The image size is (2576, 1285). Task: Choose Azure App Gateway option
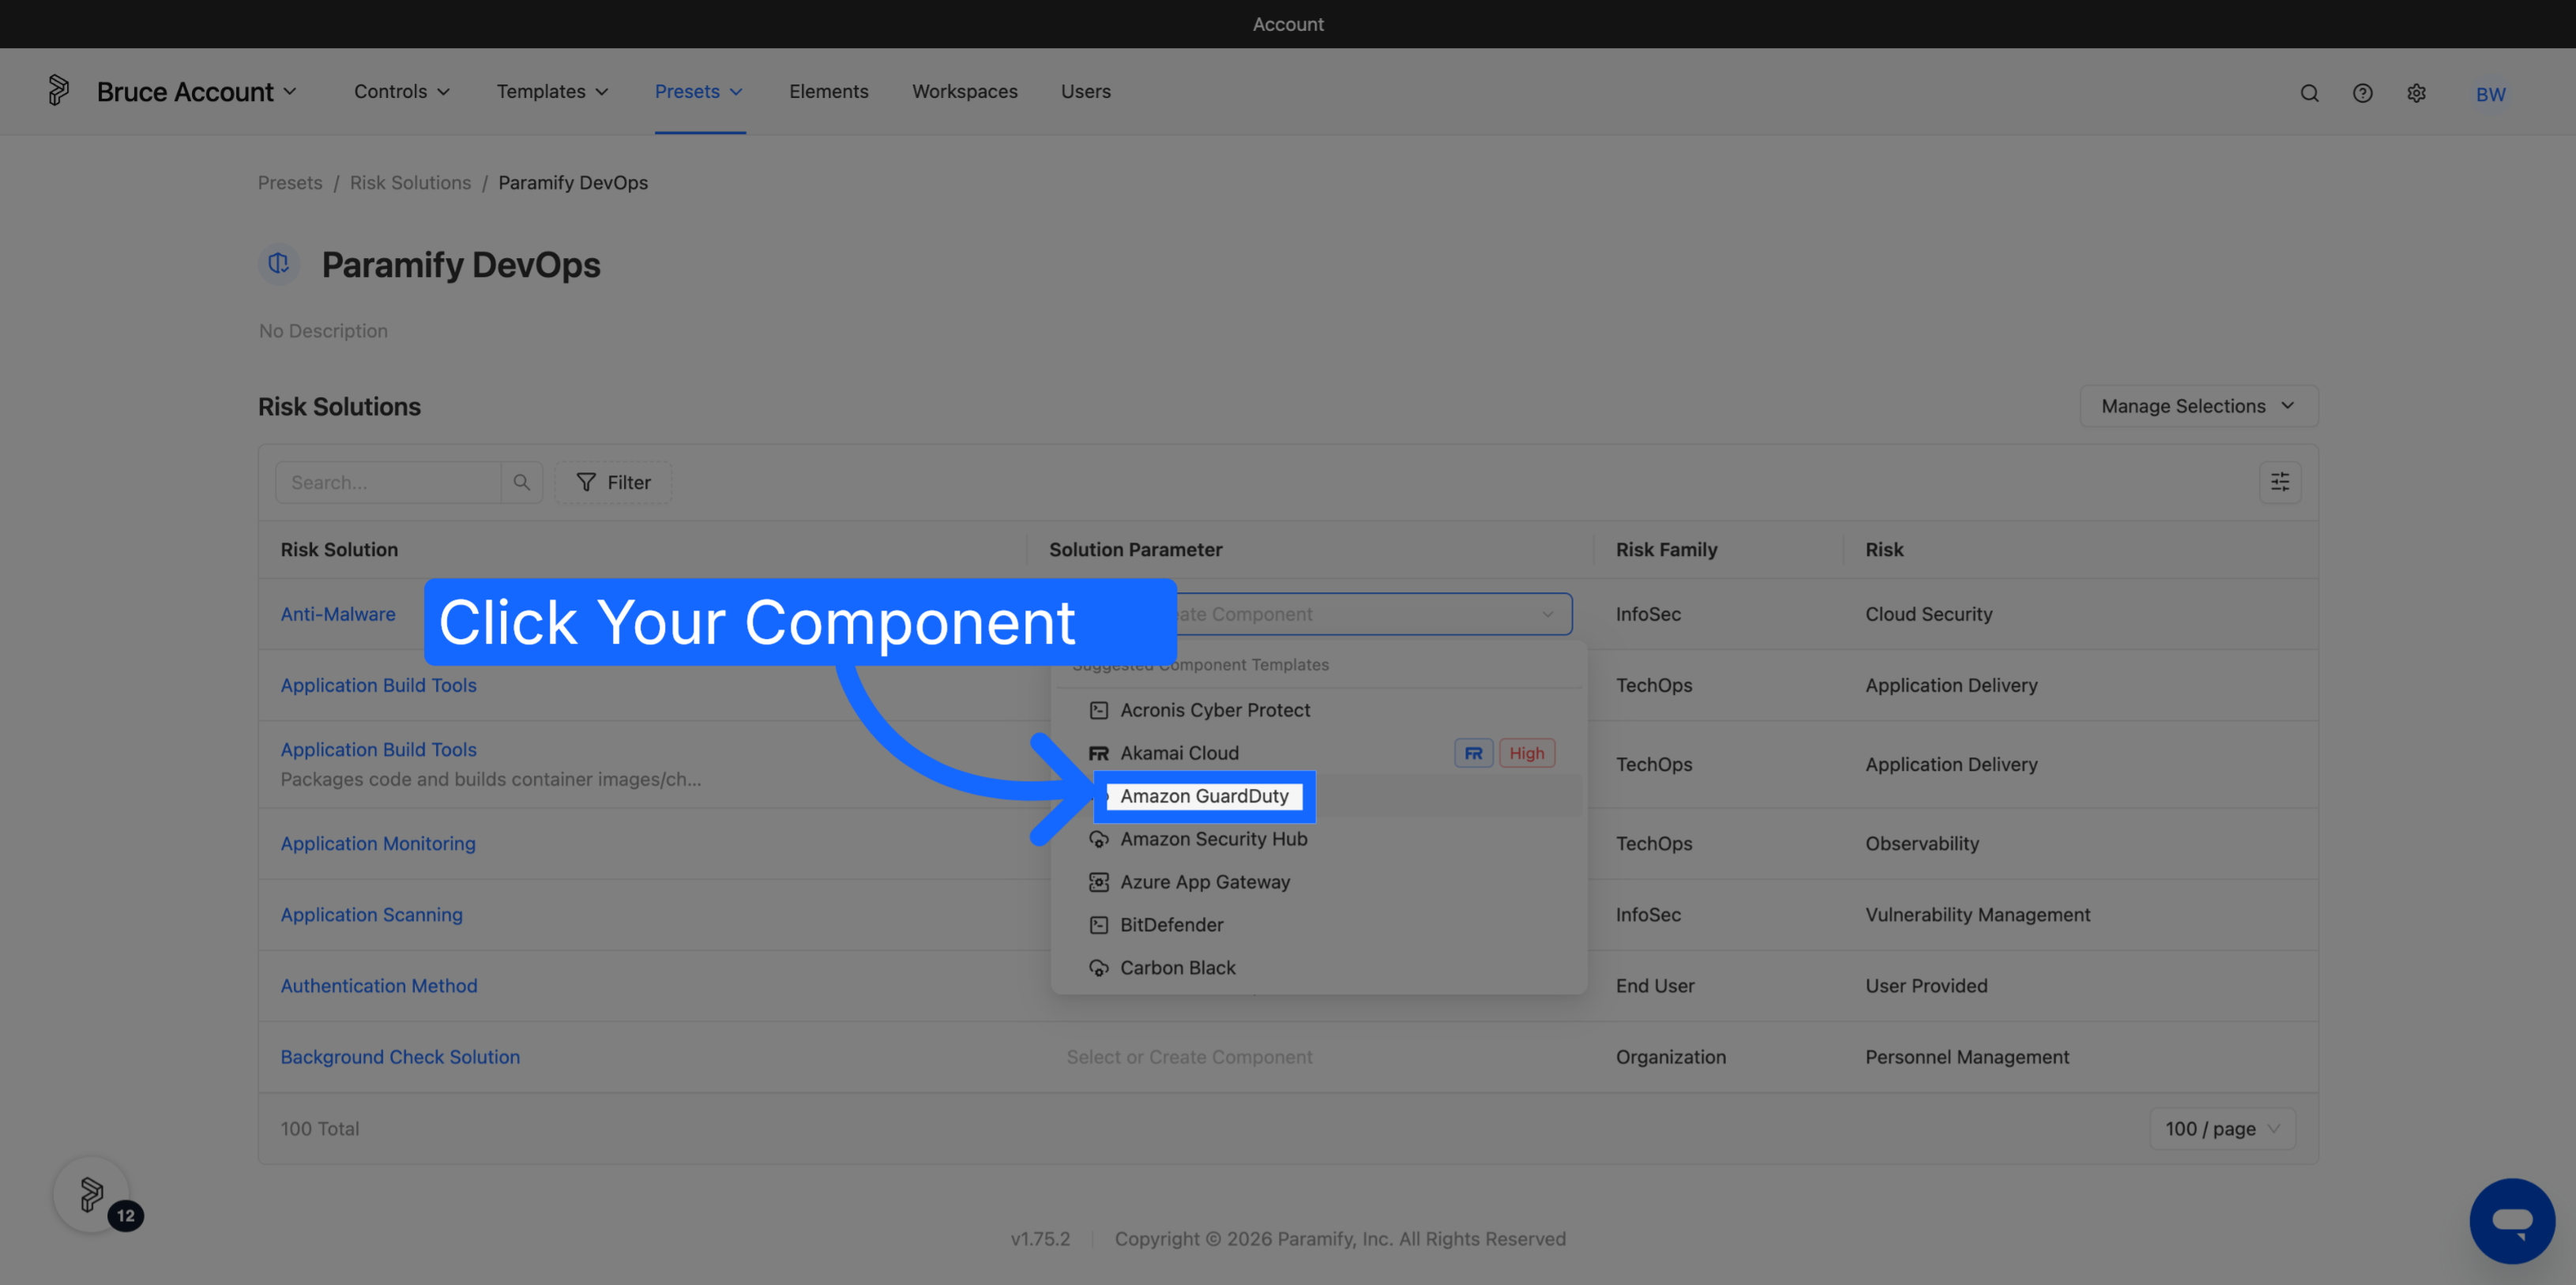tap(1318, 882)
